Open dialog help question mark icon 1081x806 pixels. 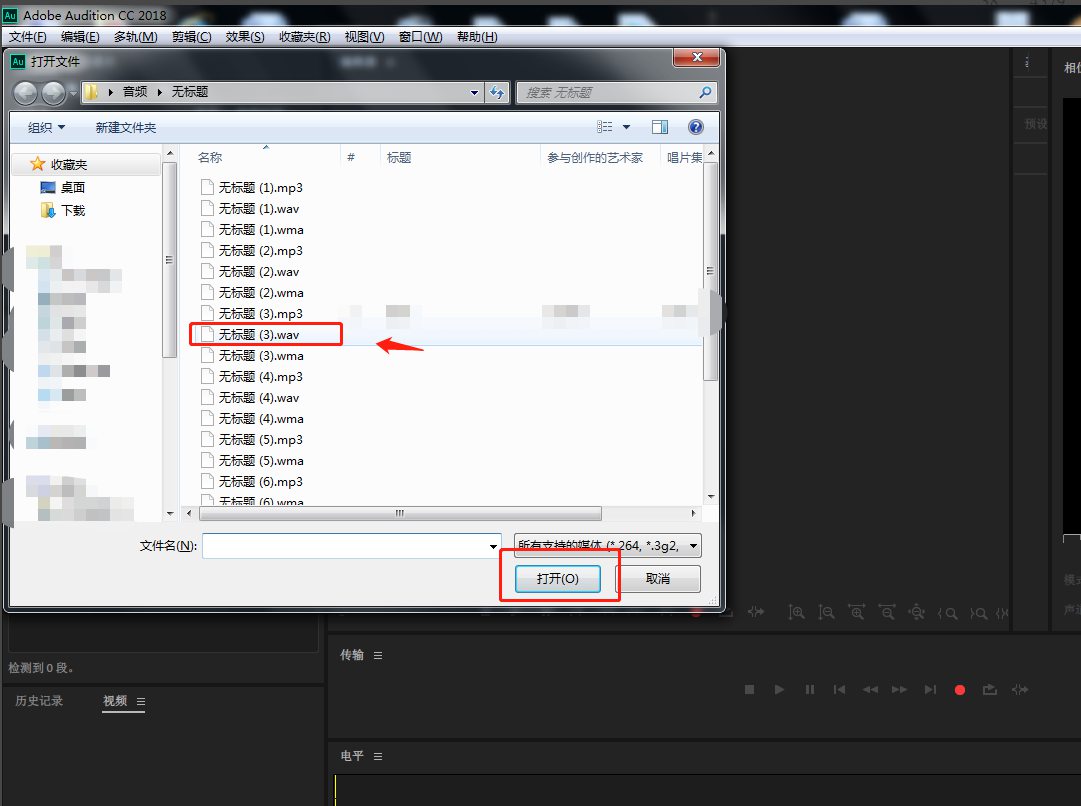(696, 127)
